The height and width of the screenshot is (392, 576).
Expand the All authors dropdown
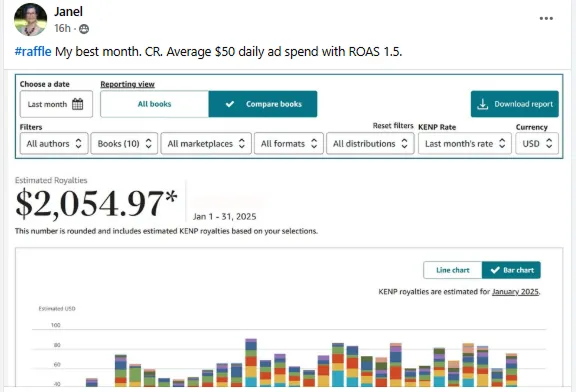coord(54,144)
